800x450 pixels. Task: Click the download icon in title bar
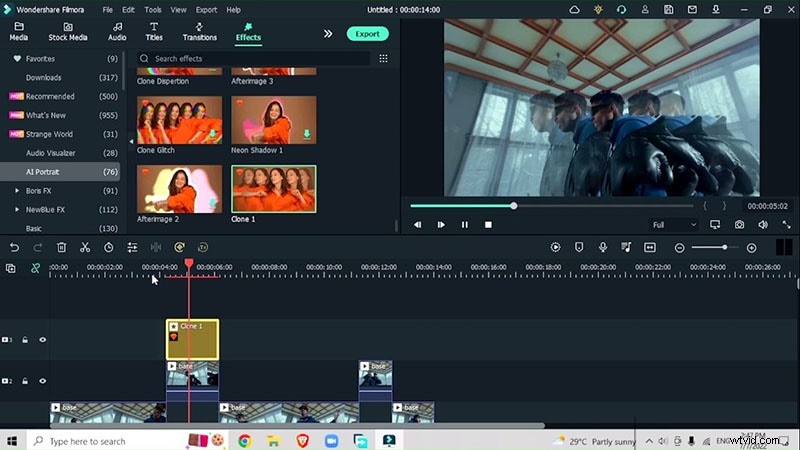[x=716, y=10]
